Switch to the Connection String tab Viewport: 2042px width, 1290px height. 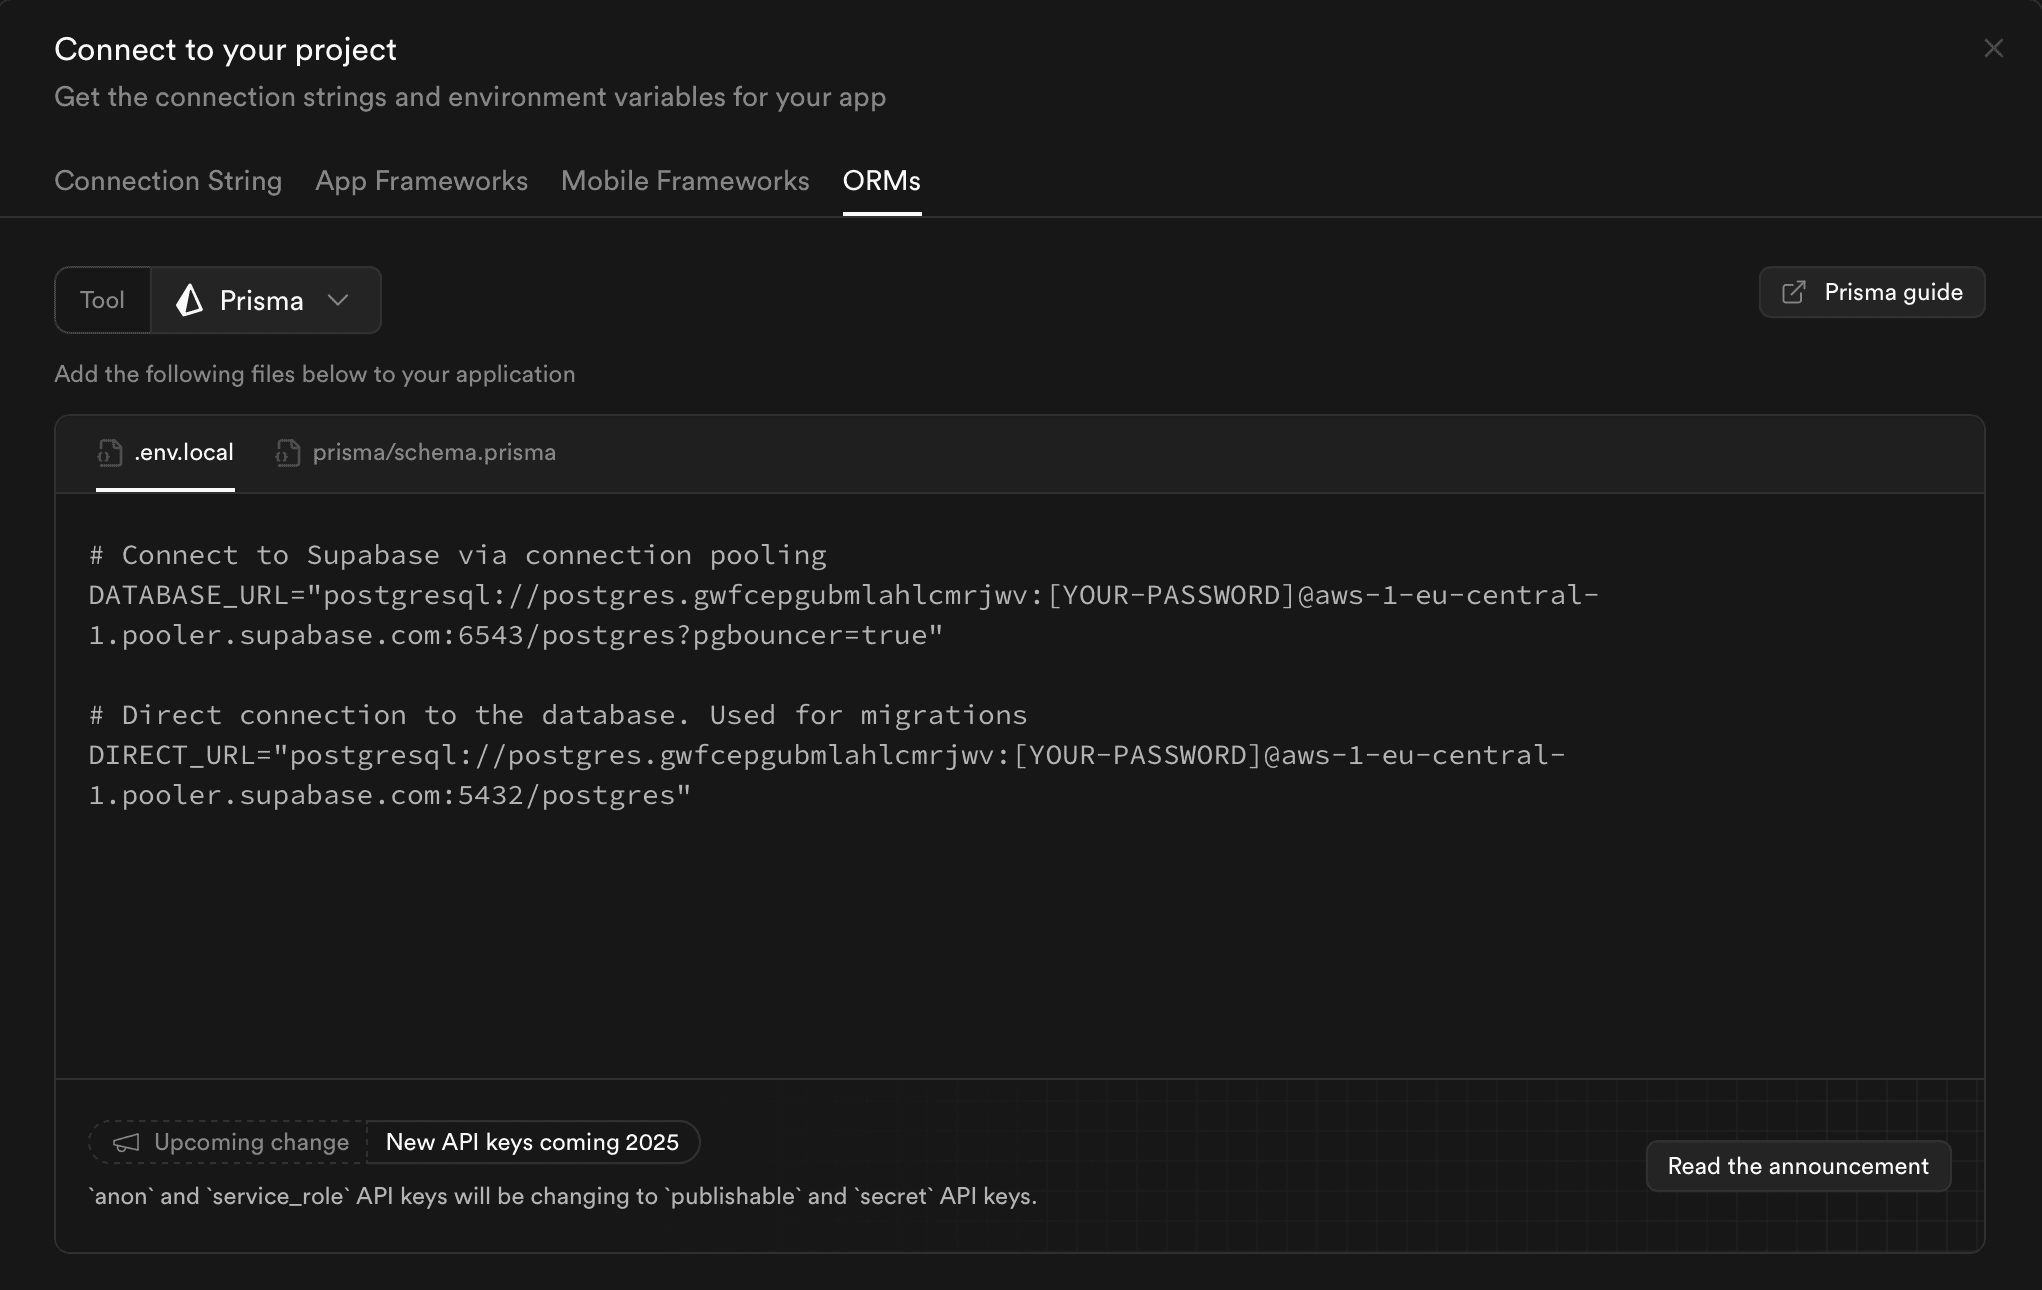pos(168,181)
